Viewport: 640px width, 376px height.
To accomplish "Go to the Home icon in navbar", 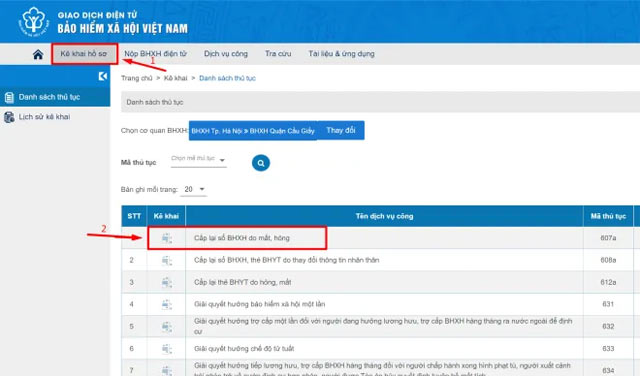I will [x=38, y=54].
